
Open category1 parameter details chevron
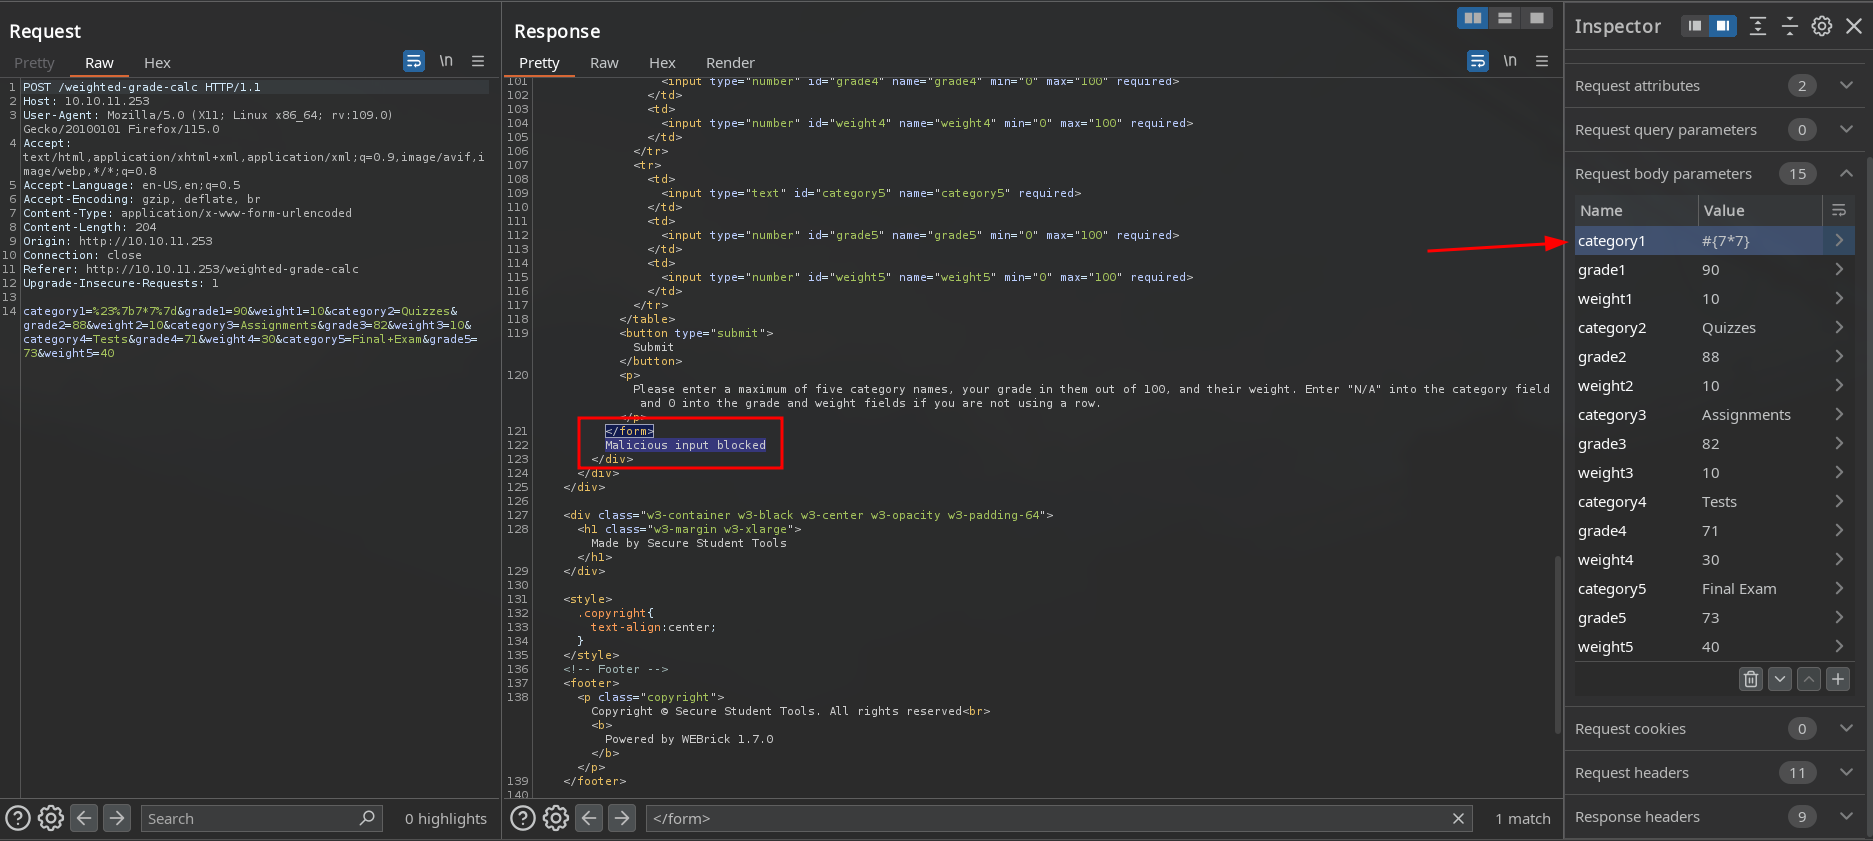(x=1839, y=241)
